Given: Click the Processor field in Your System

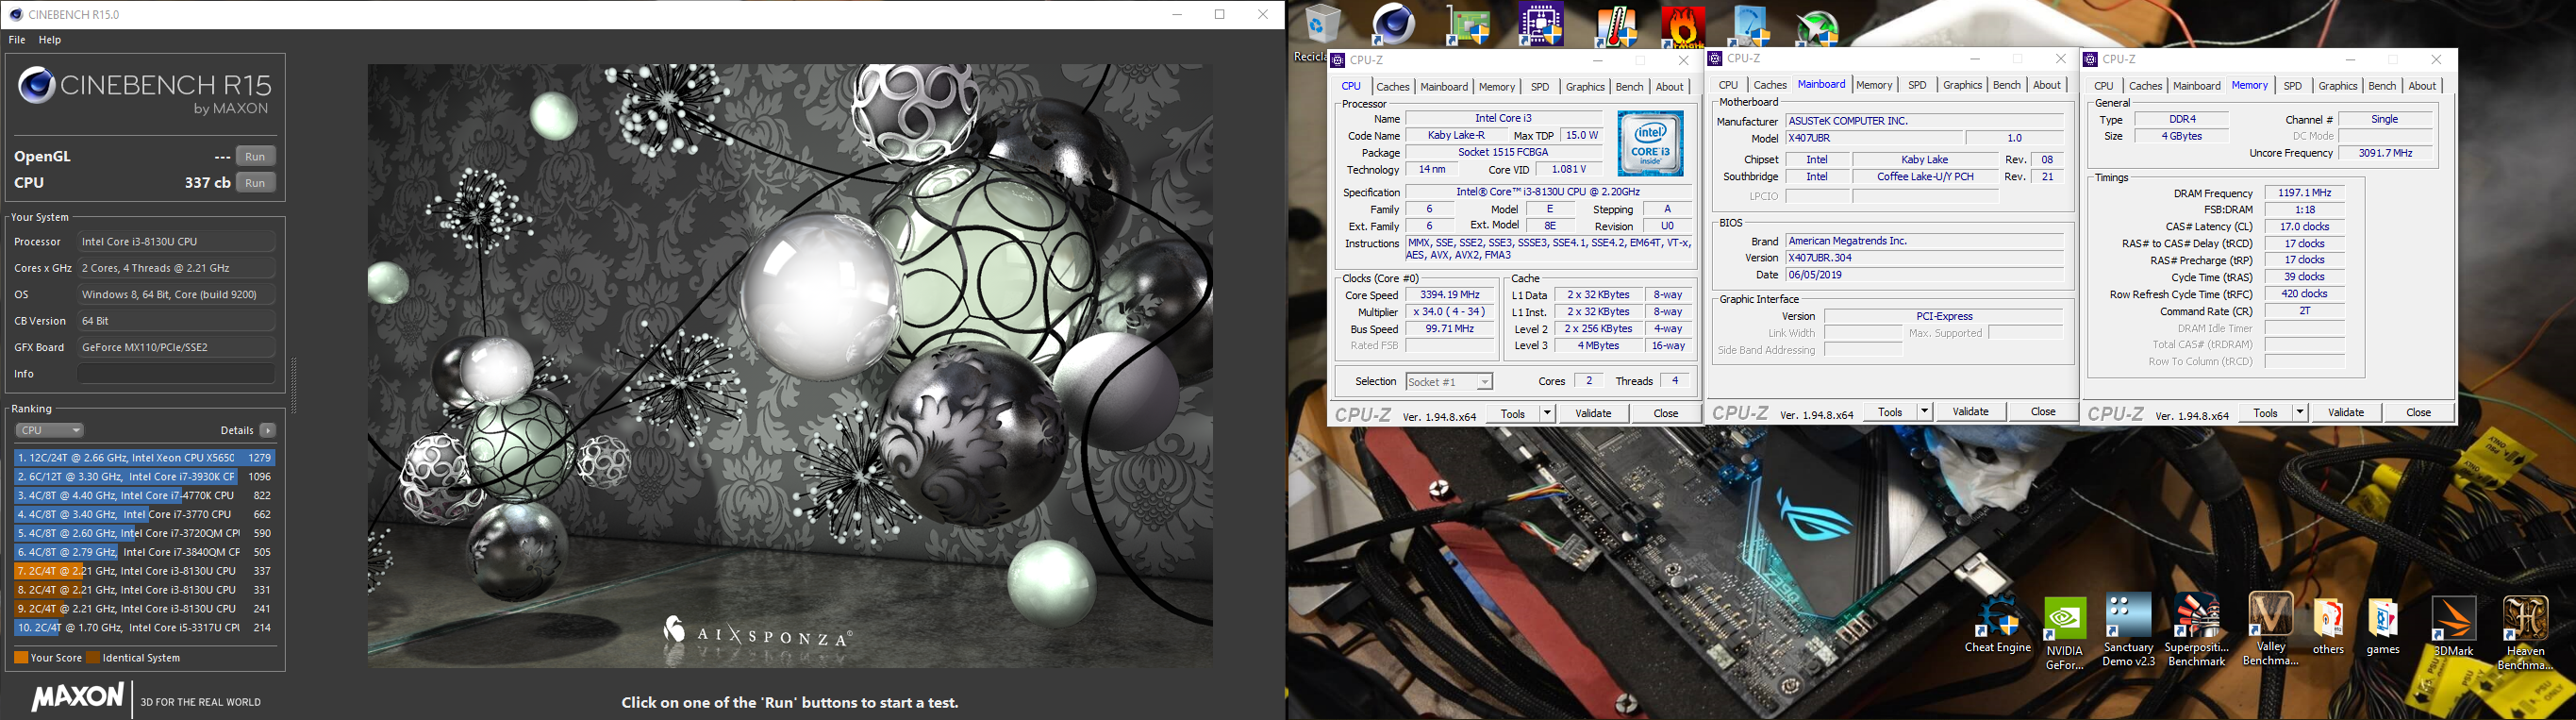Looking at the screenshot, I should coord(176,241).
